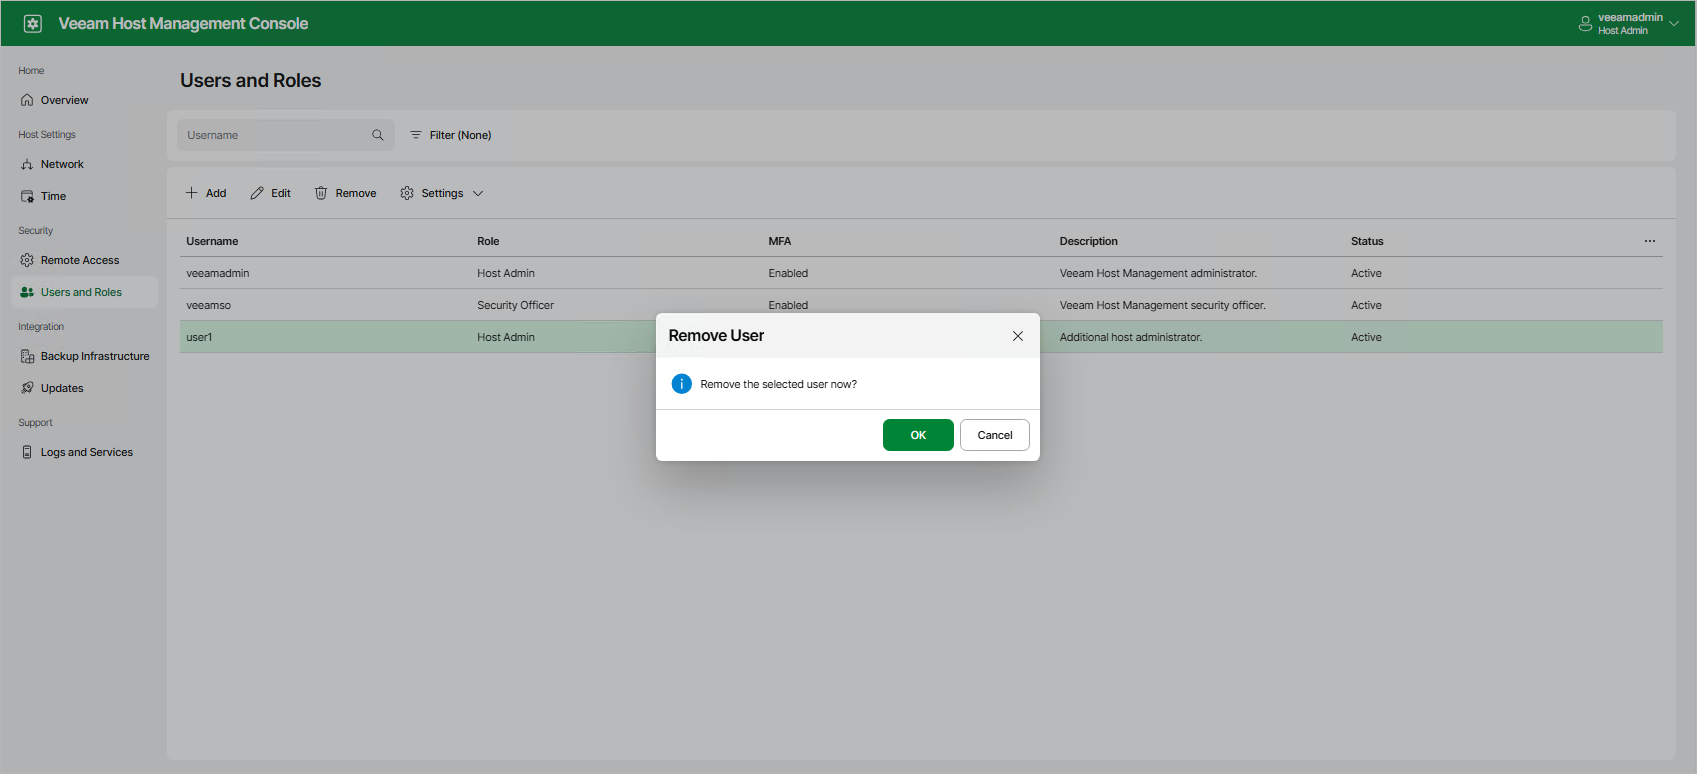
Task: Click the gear icon beside Settings
Action: pyautogui.click(x=407, y=193)
